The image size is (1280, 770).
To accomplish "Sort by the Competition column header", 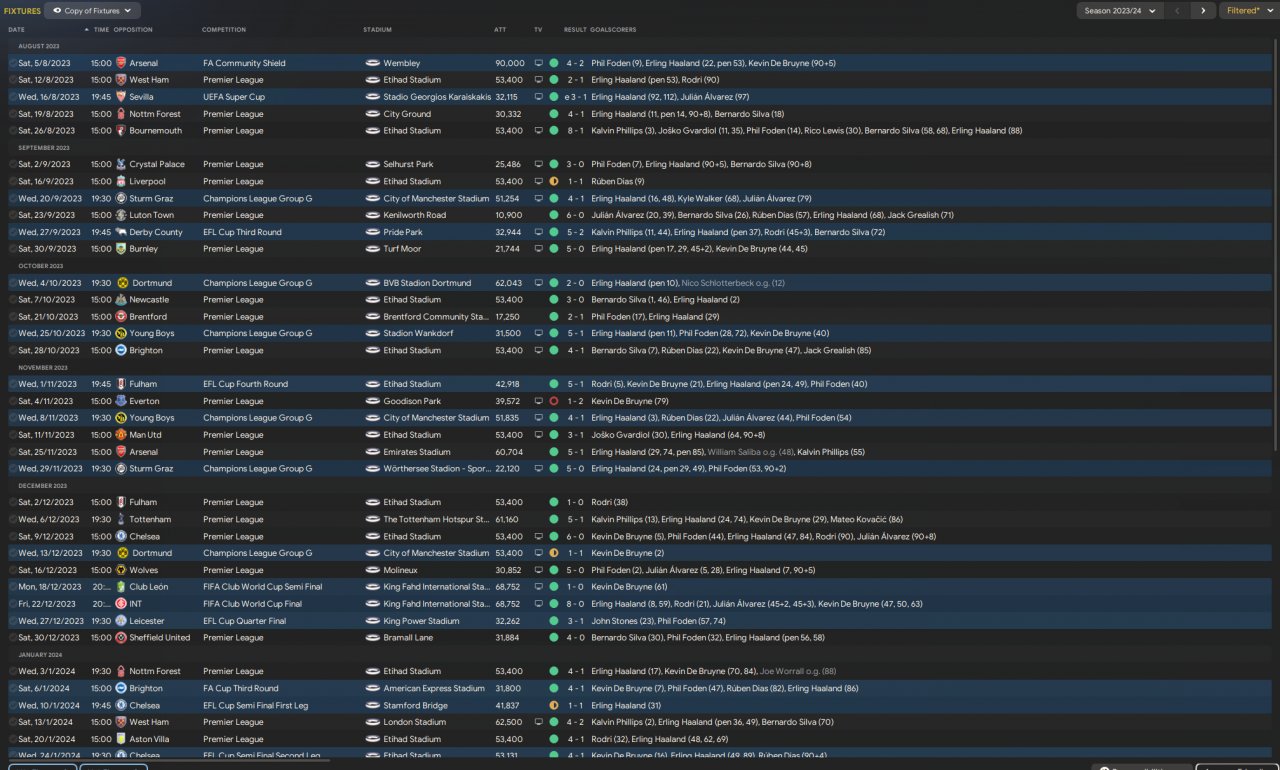I will coord(224,30).
